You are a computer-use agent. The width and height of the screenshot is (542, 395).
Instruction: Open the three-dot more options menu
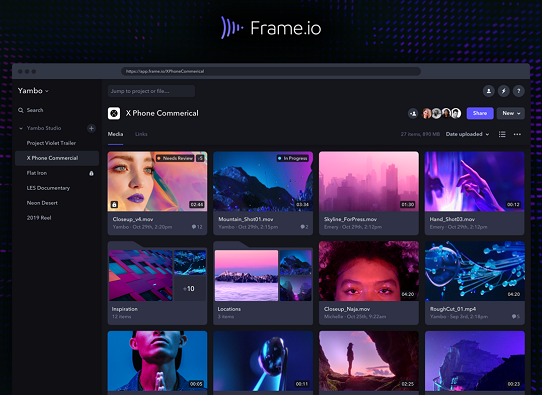pos(517,134)
